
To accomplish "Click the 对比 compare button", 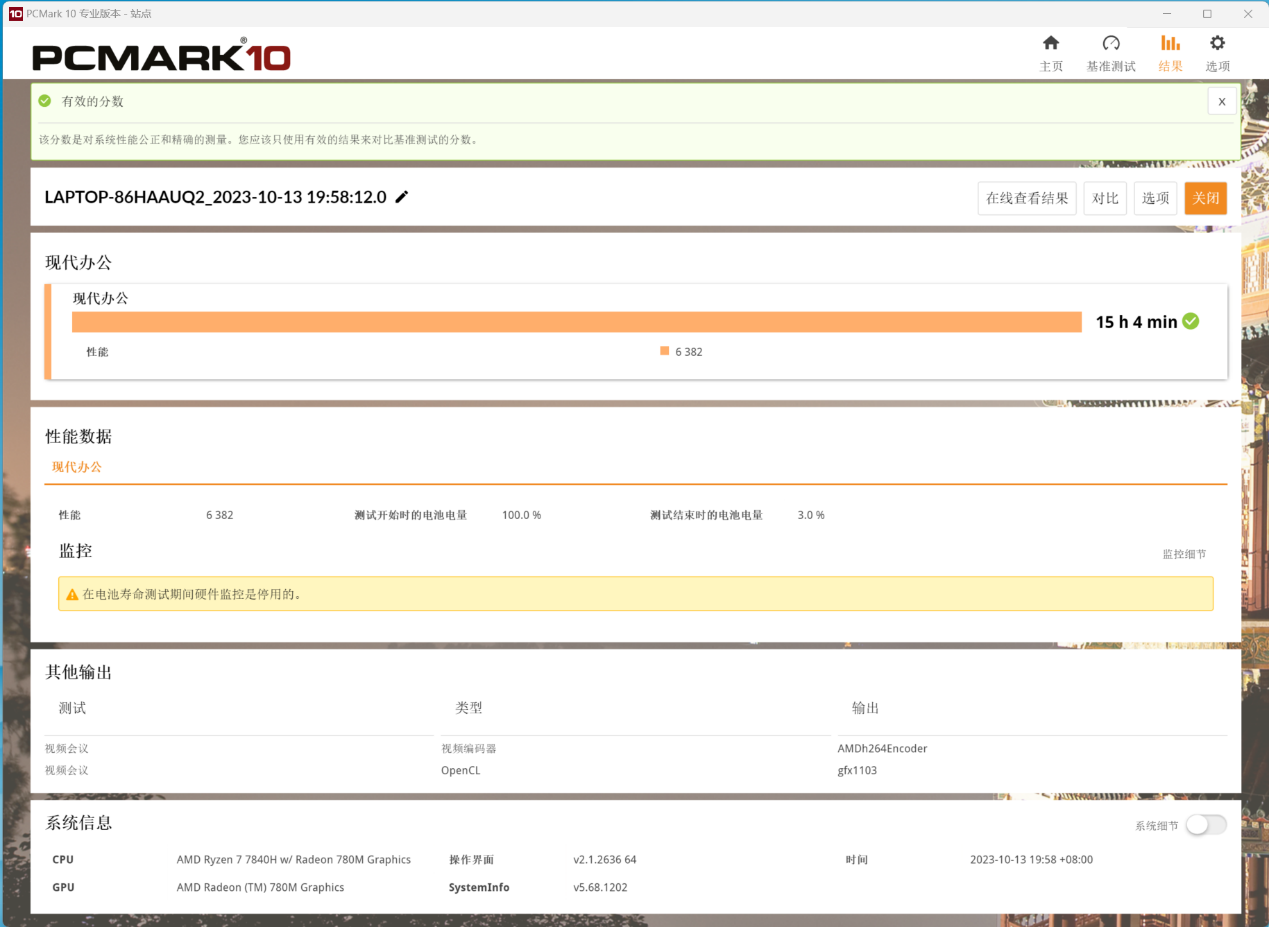I will point(1105,198).
